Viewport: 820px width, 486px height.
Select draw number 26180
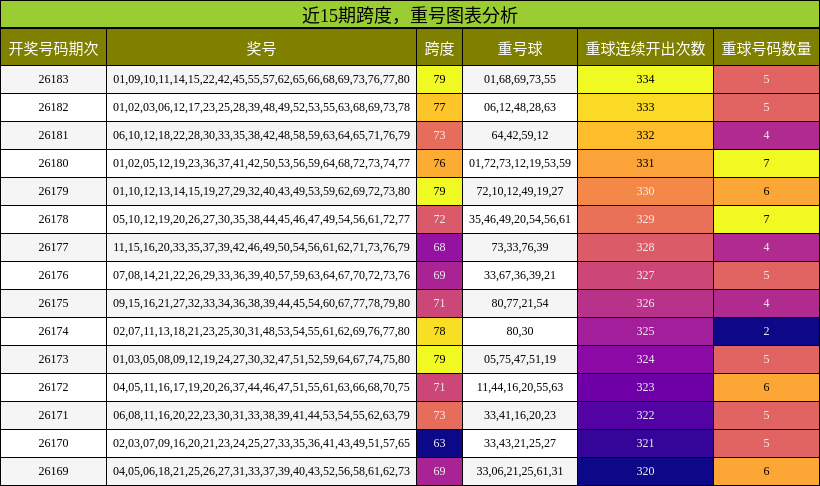point(53,163)
